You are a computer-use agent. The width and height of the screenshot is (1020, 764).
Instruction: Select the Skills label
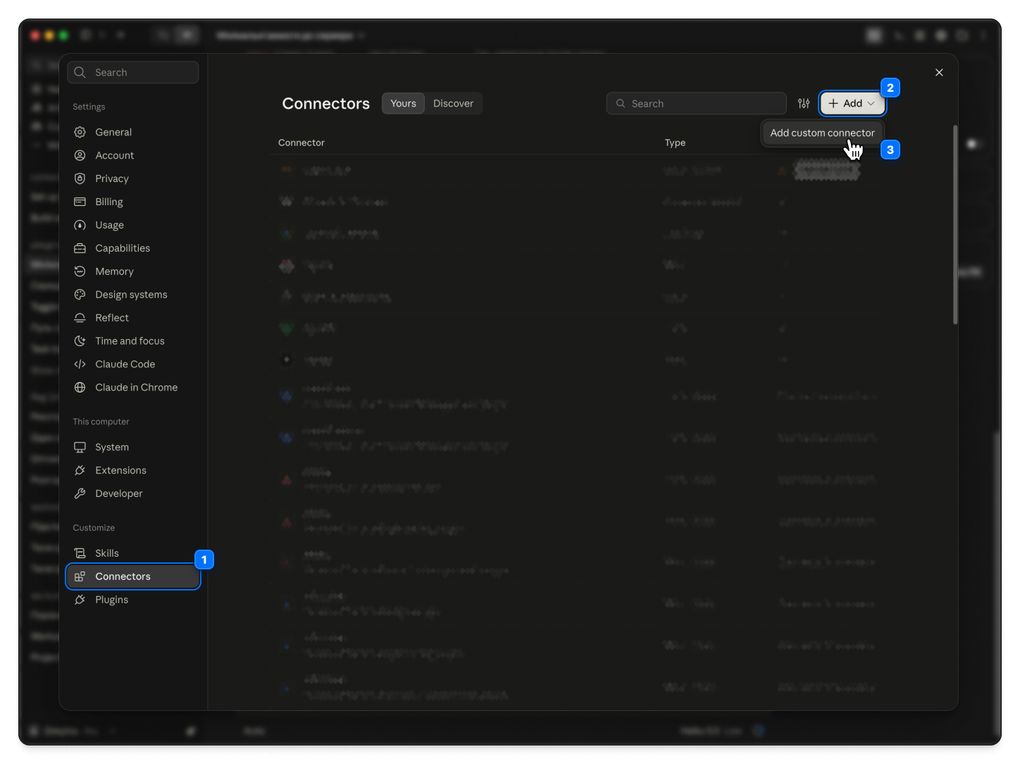click(107, 553)
